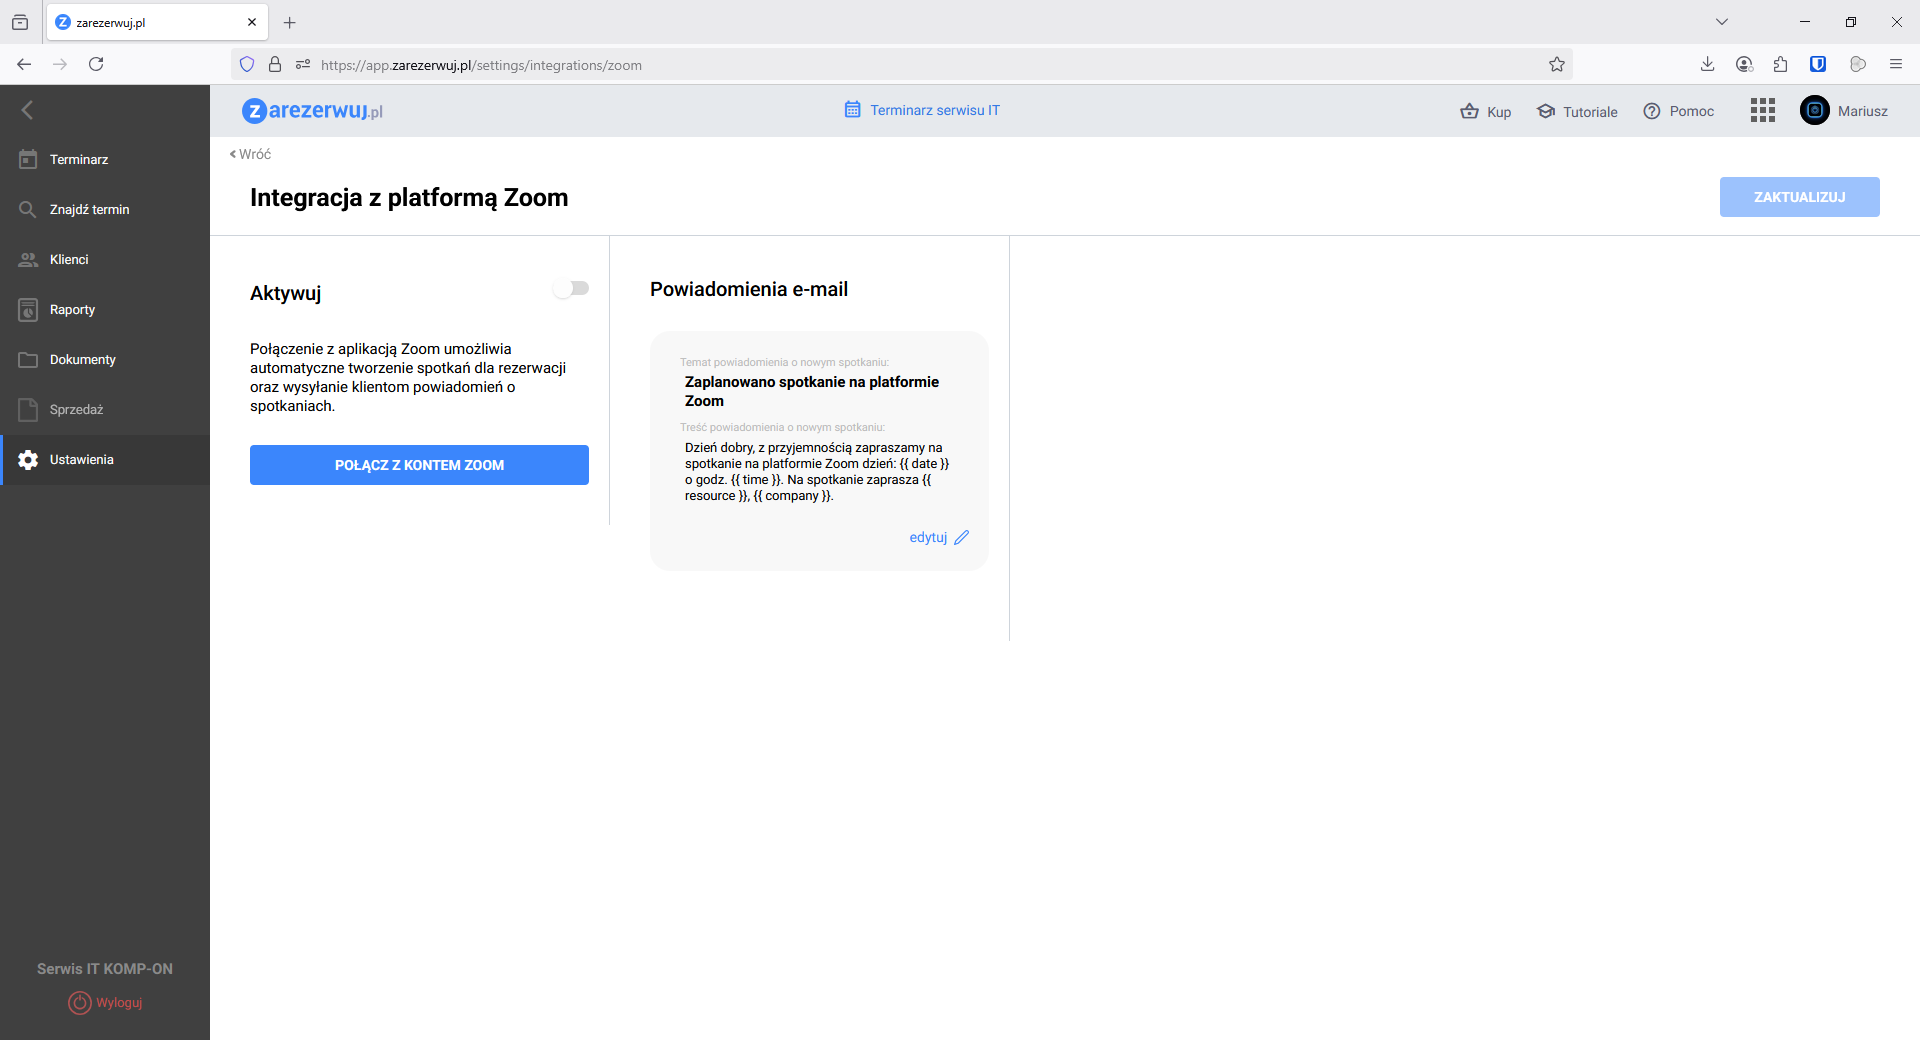Open the apps grid menu
Viewport: 1920px width, 1040px height.
1763,110
